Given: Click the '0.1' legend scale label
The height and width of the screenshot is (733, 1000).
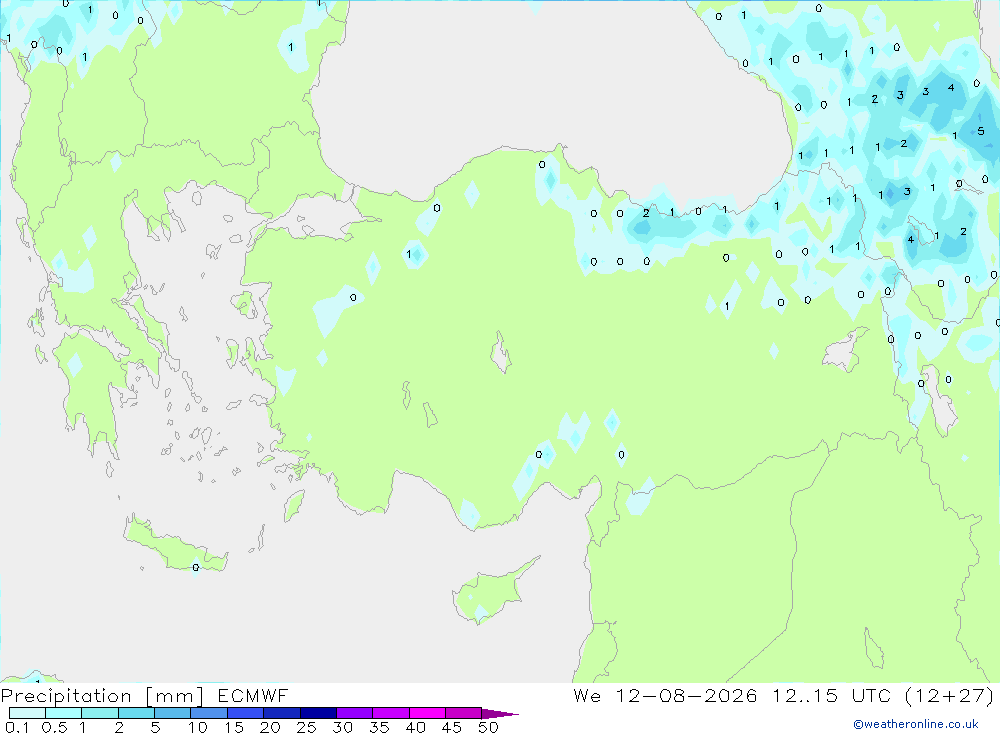Looking at the screenshot, I should 17,727.
